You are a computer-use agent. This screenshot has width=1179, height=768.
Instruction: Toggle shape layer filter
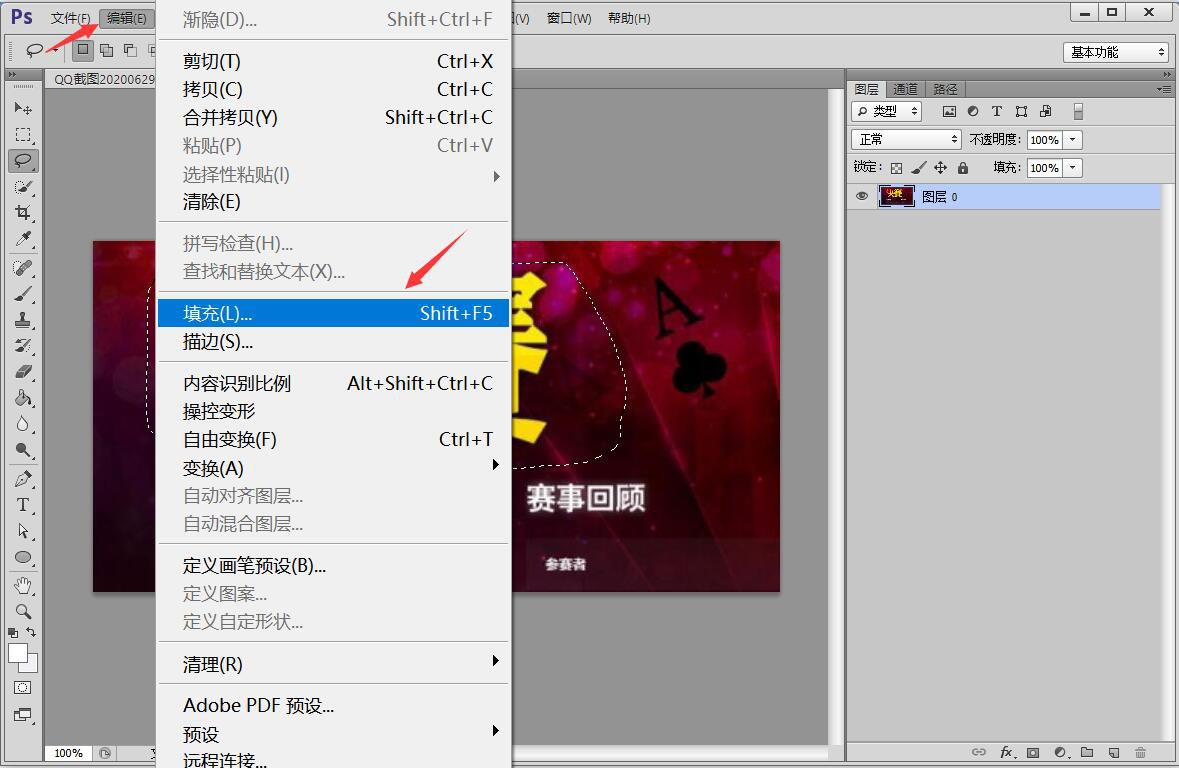click(1021, 111)
